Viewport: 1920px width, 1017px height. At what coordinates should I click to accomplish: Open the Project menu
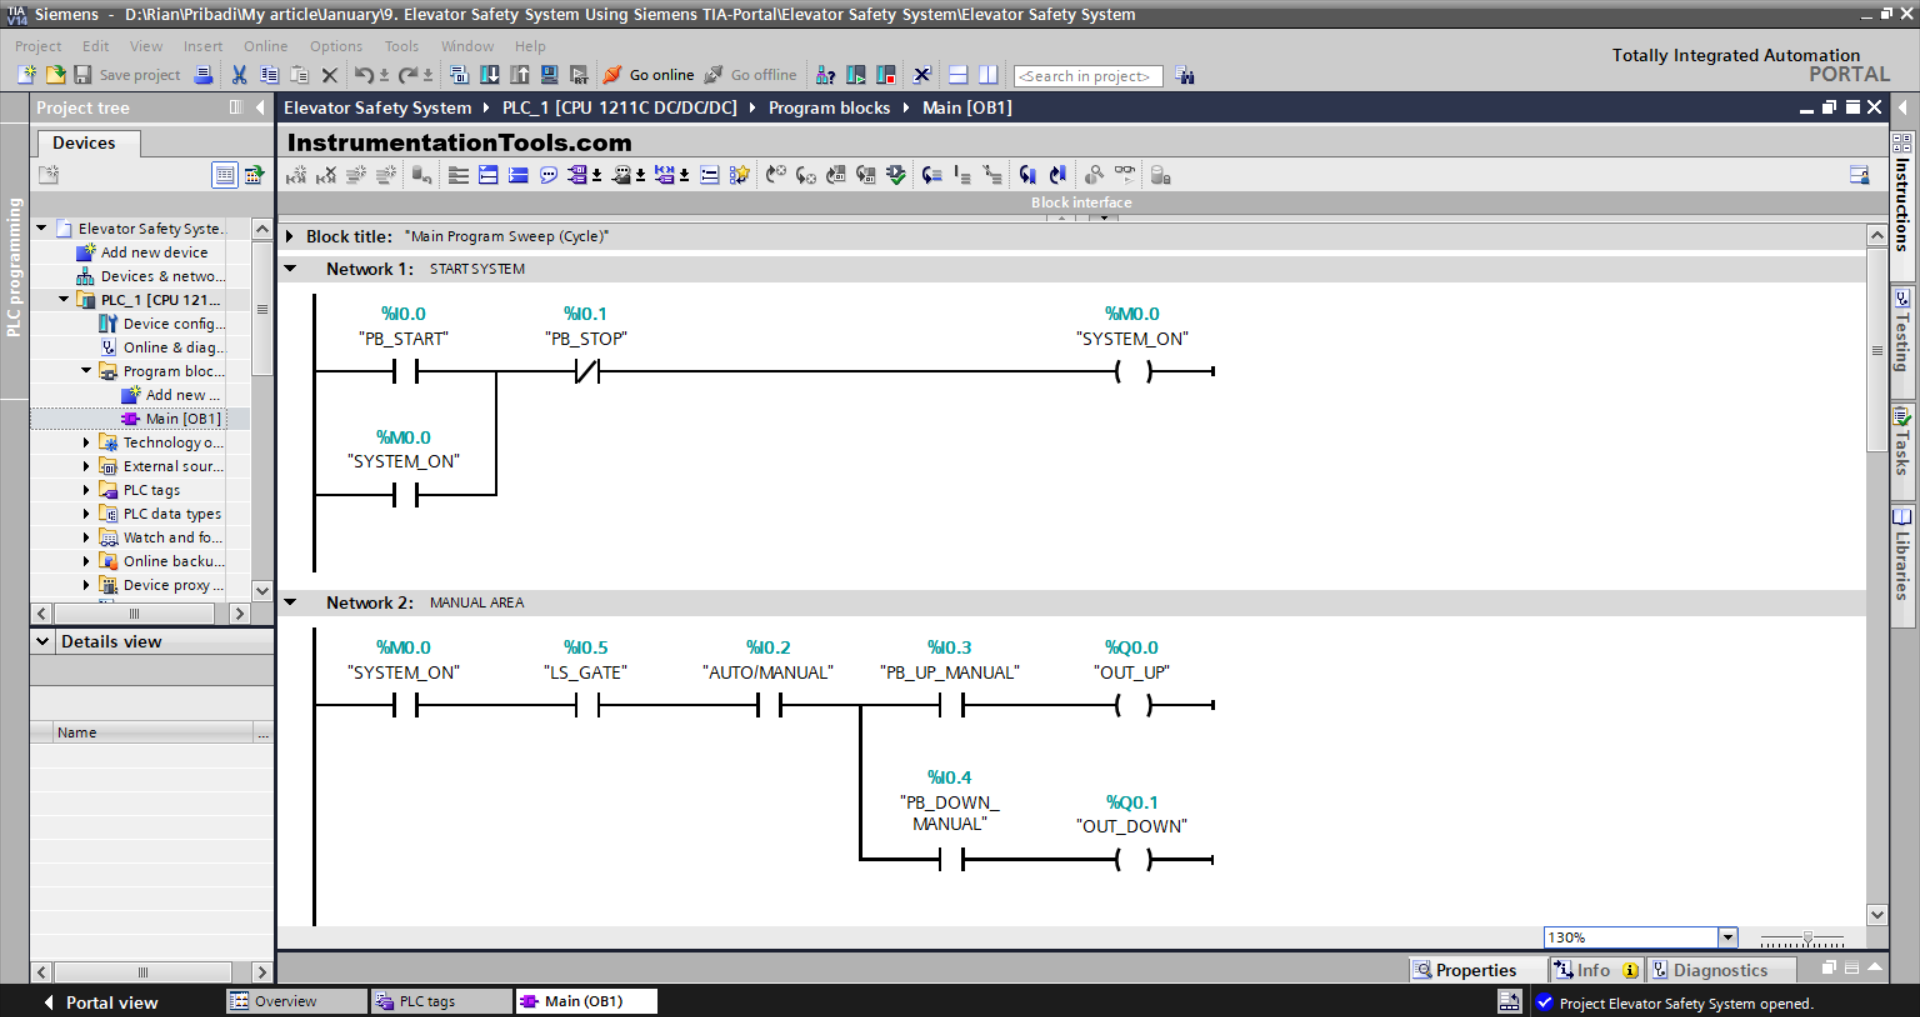[38, 46]
